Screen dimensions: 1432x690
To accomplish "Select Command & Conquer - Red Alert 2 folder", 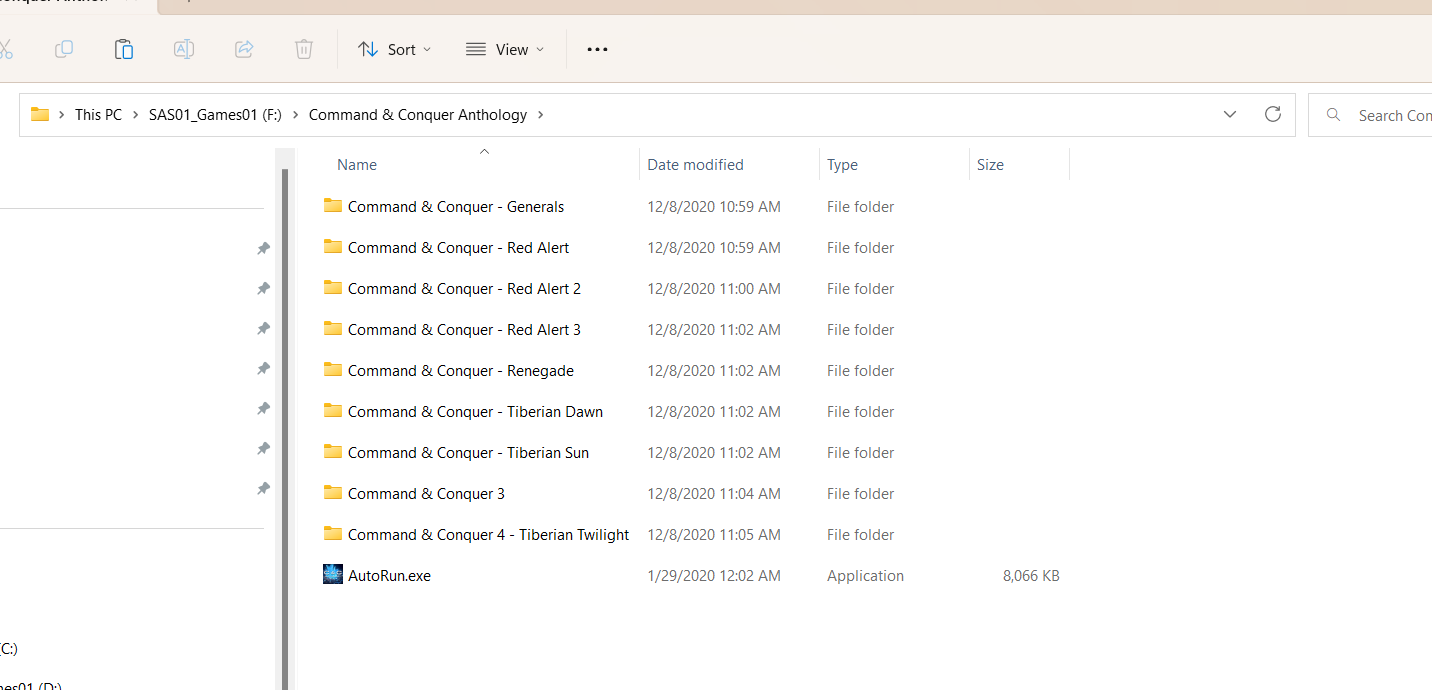I will click(464, 289).
